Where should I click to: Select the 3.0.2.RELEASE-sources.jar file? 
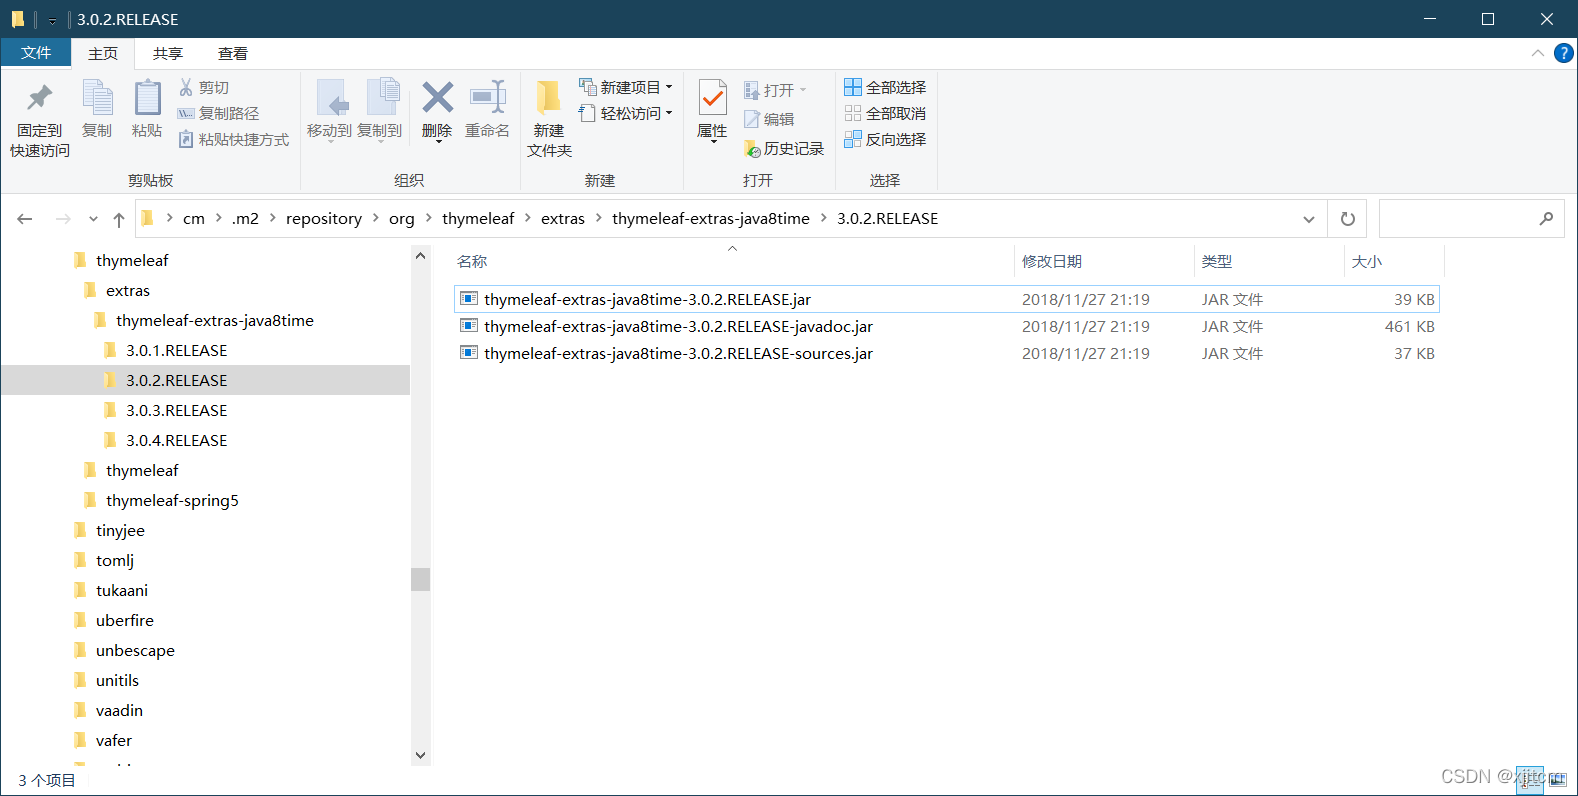click(946, 353)
